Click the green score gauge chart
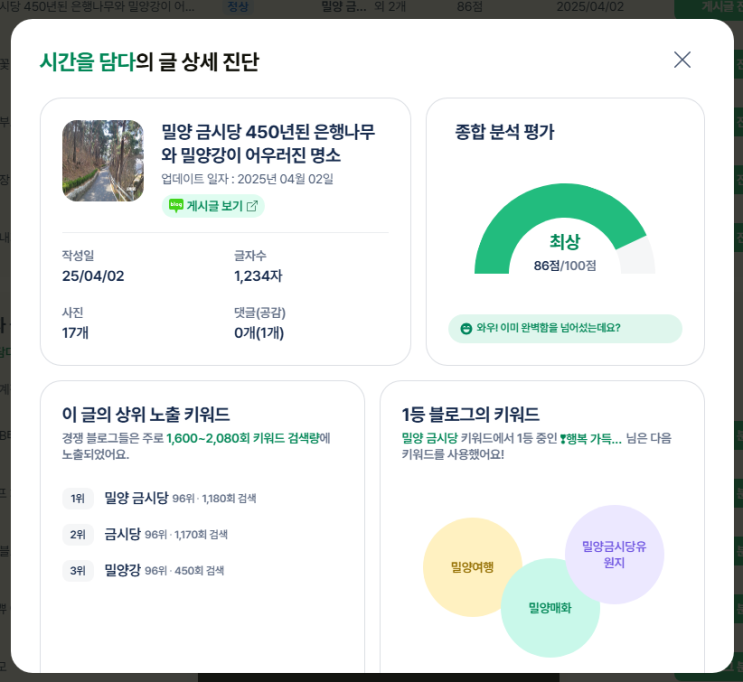The height and width of the screenshot is (682, 743). (564, 225)
